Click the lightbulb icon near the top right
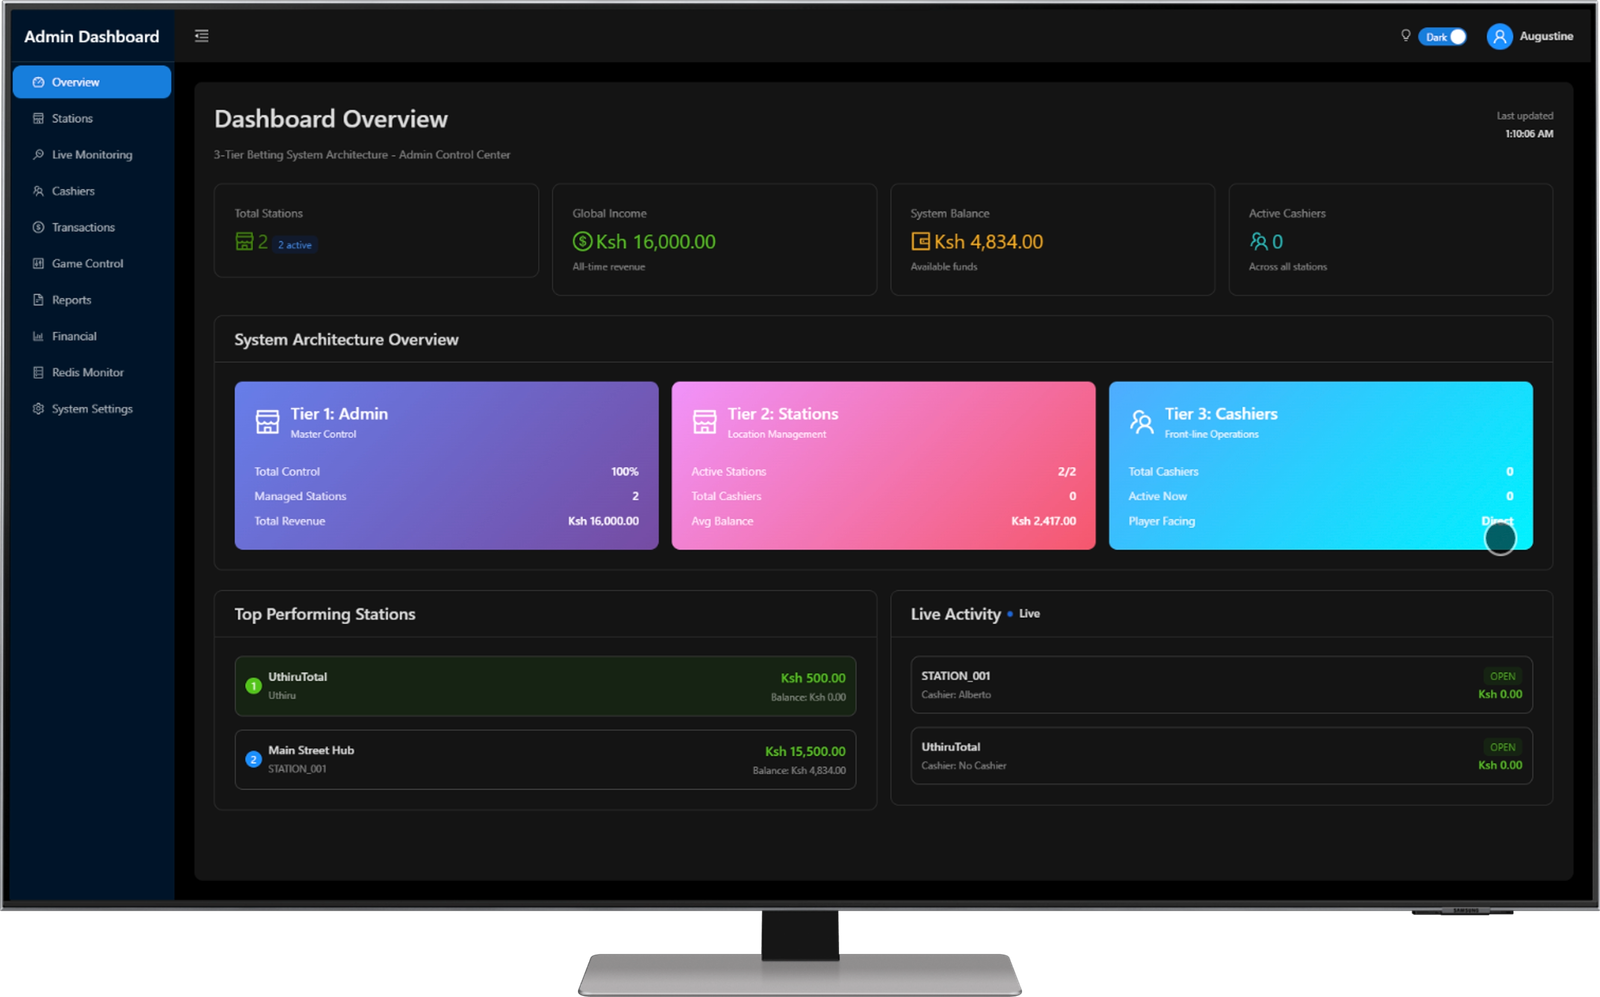The width and height of the screenshot is (1600, 997). [1406, 36]
